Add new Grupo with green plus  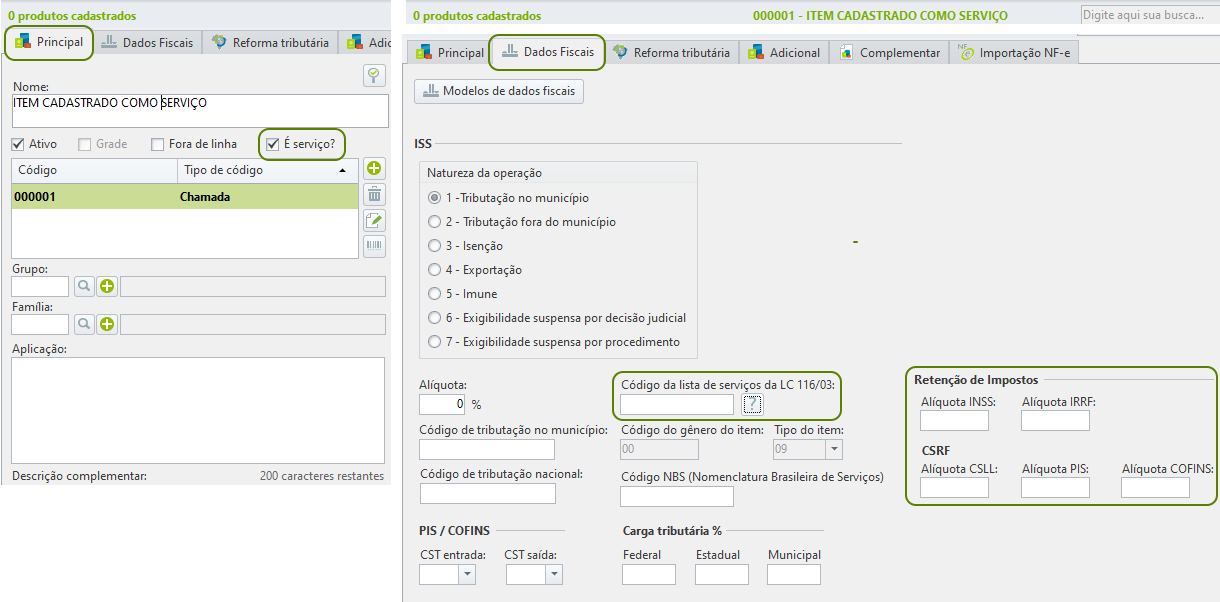pyautogui.click(x=106, y=287)
